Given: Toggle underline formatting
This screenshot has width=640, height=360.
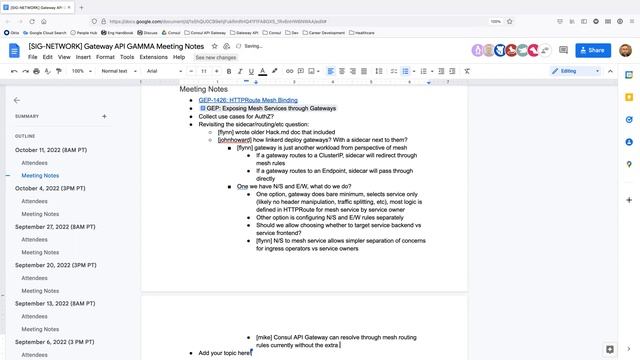Looking at the screenshot, I should point(251,71).
